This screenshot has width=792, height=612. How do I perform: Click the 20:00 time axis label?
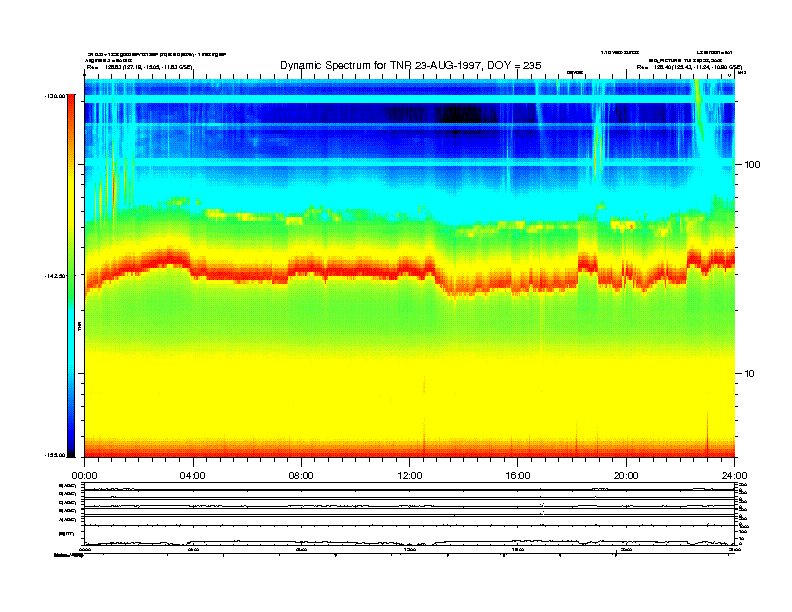click(626, 476)
